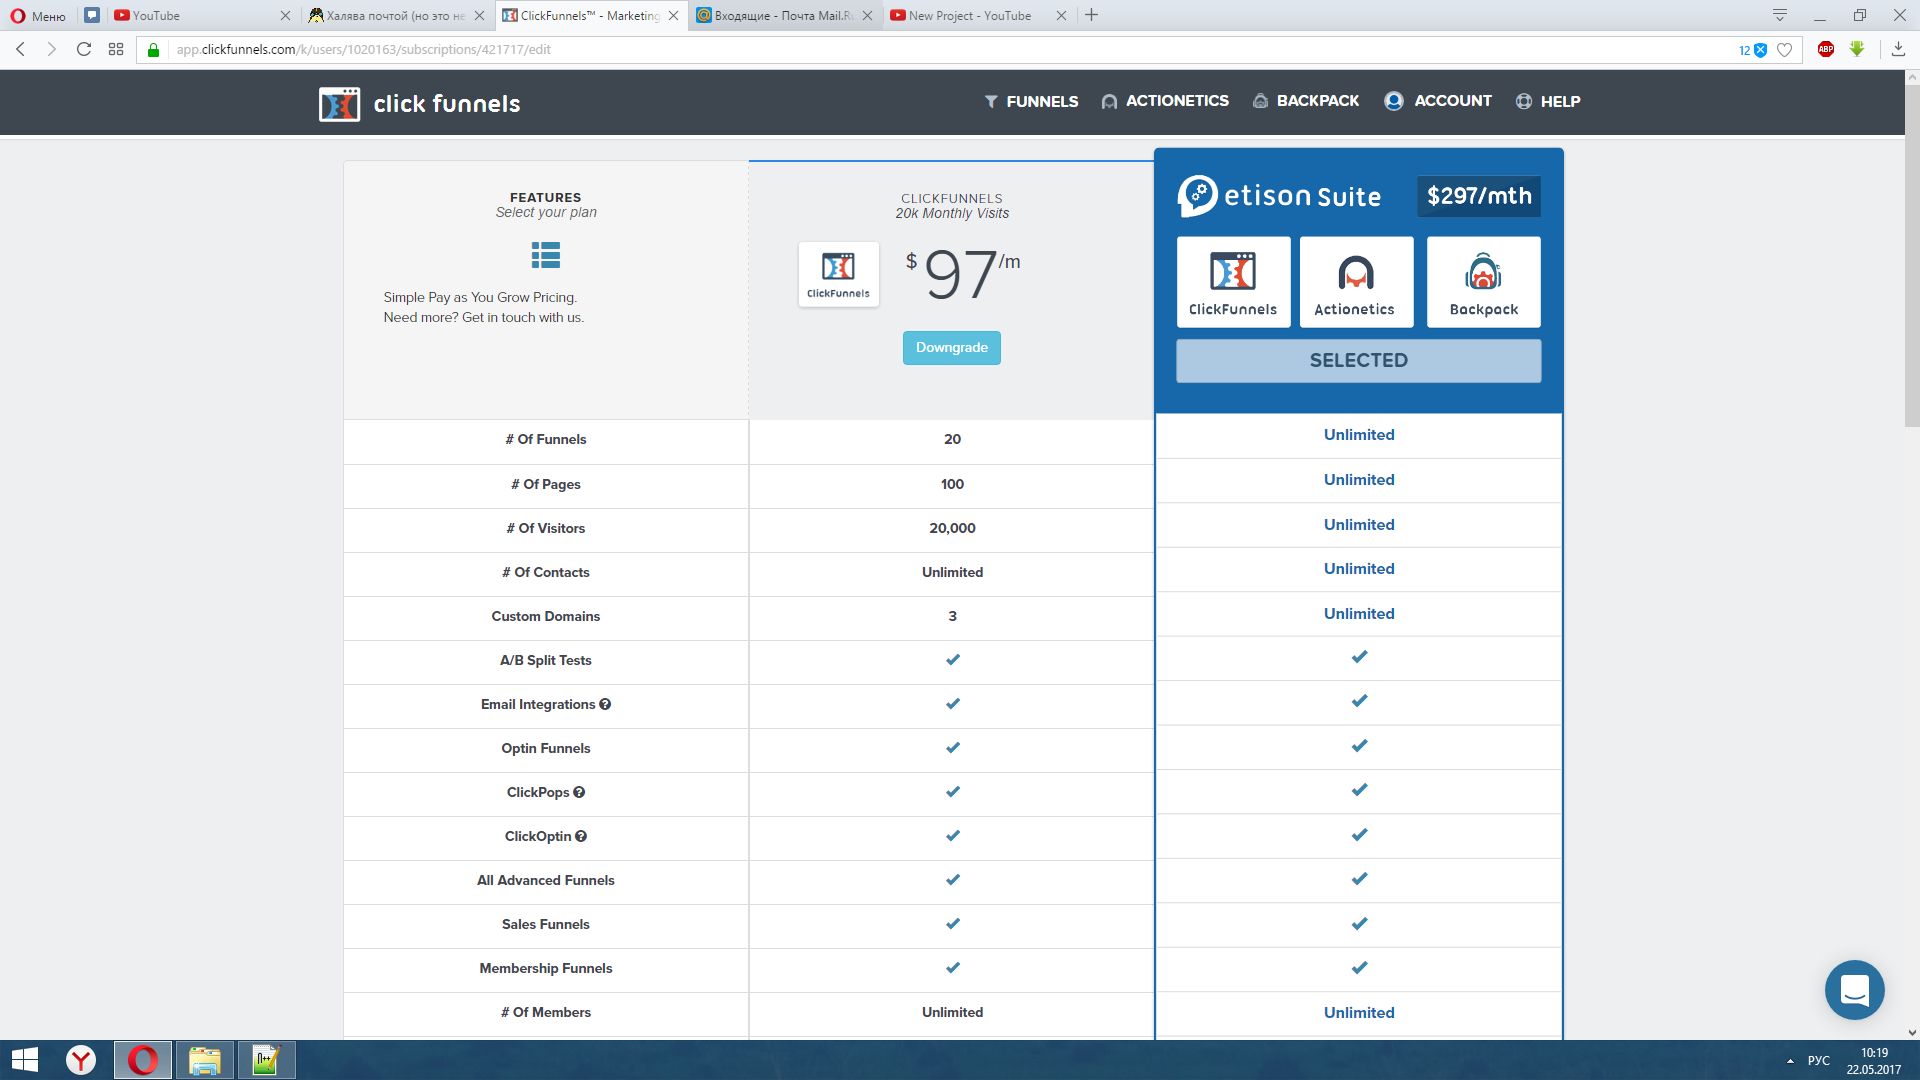1920x1080 pixels.
Task: Click the ClickFunnels logo tile beside $97 price
Action: coord(839,274)
